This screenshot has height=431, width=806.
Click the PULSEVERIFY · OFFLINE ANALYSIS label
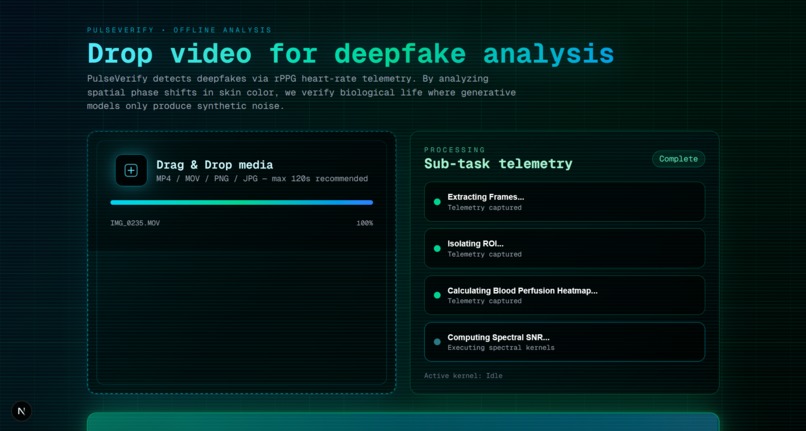(x=179, y=30)
